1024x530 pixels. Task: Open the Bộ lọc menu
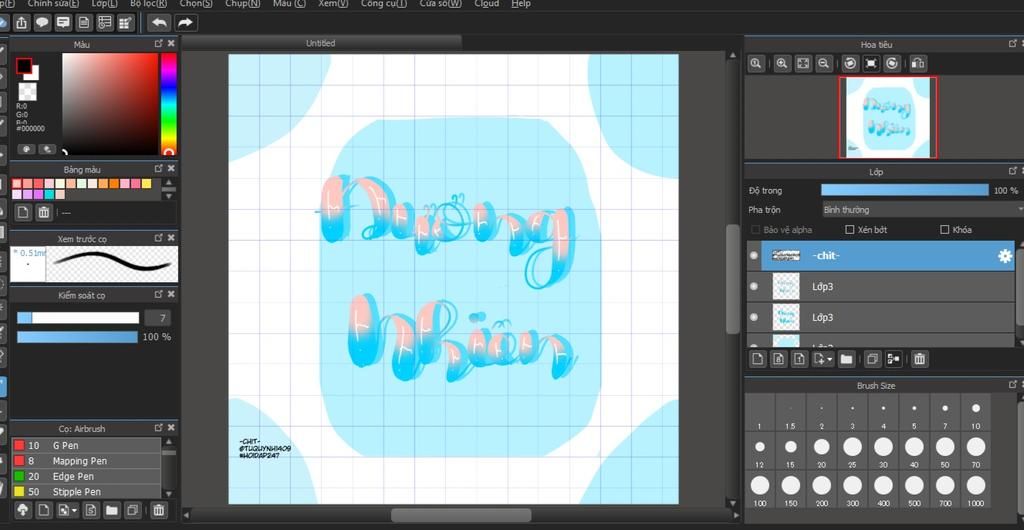[148, 4]
